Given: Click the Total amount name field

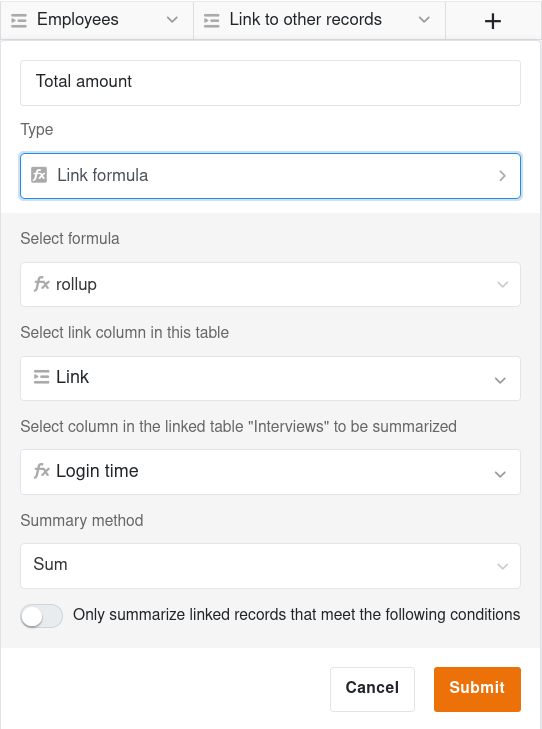Looking at the screenshot, I should click(270, 83).
